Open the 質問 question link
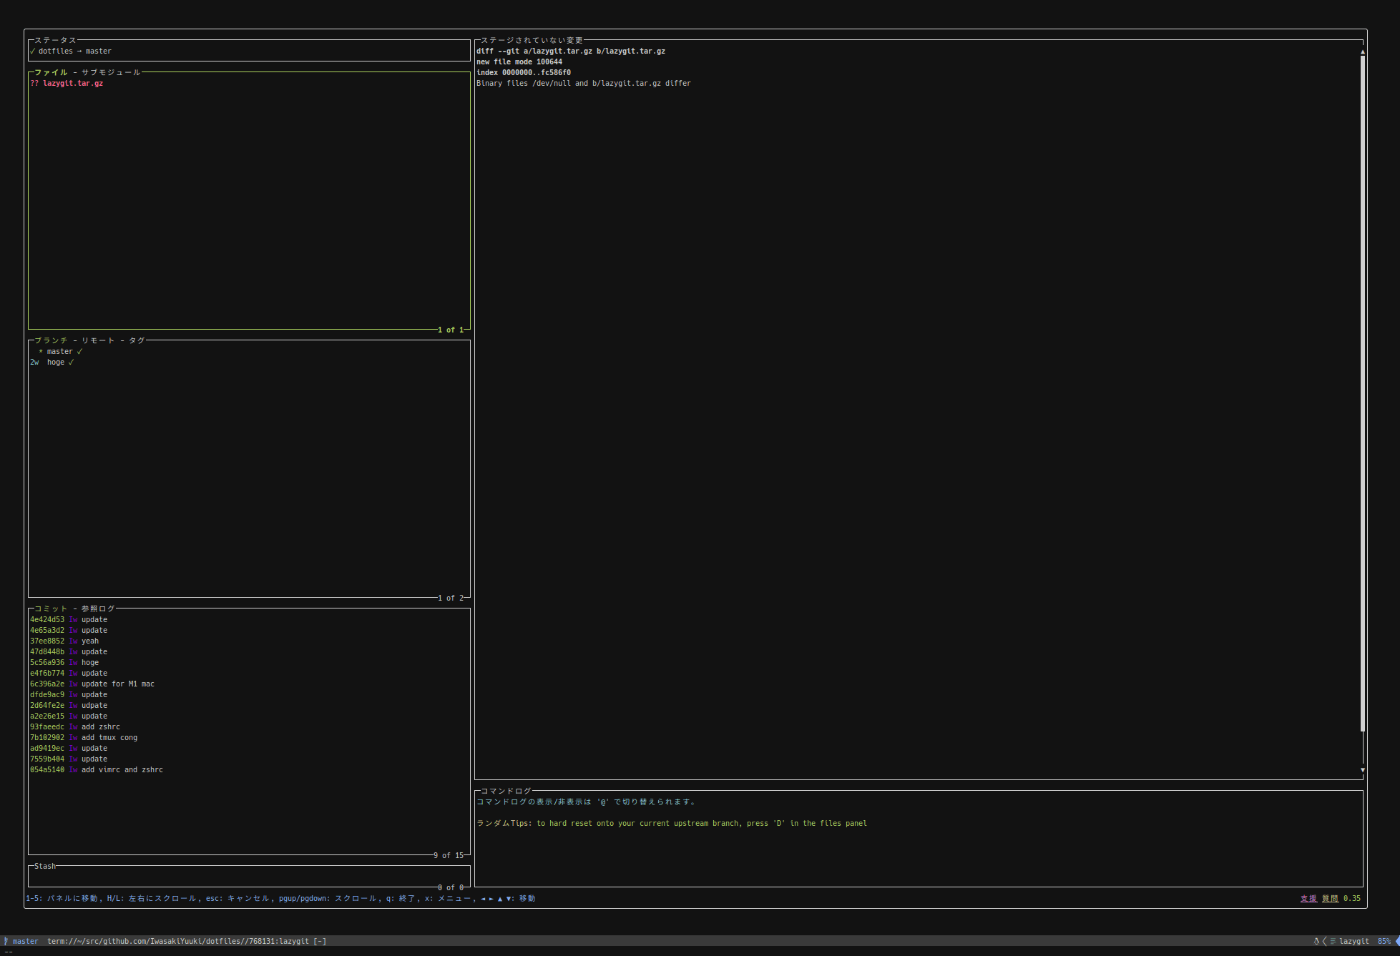Image resolution: width=1400 pixels, height=956 pixels. click(x=1329, y=898)
